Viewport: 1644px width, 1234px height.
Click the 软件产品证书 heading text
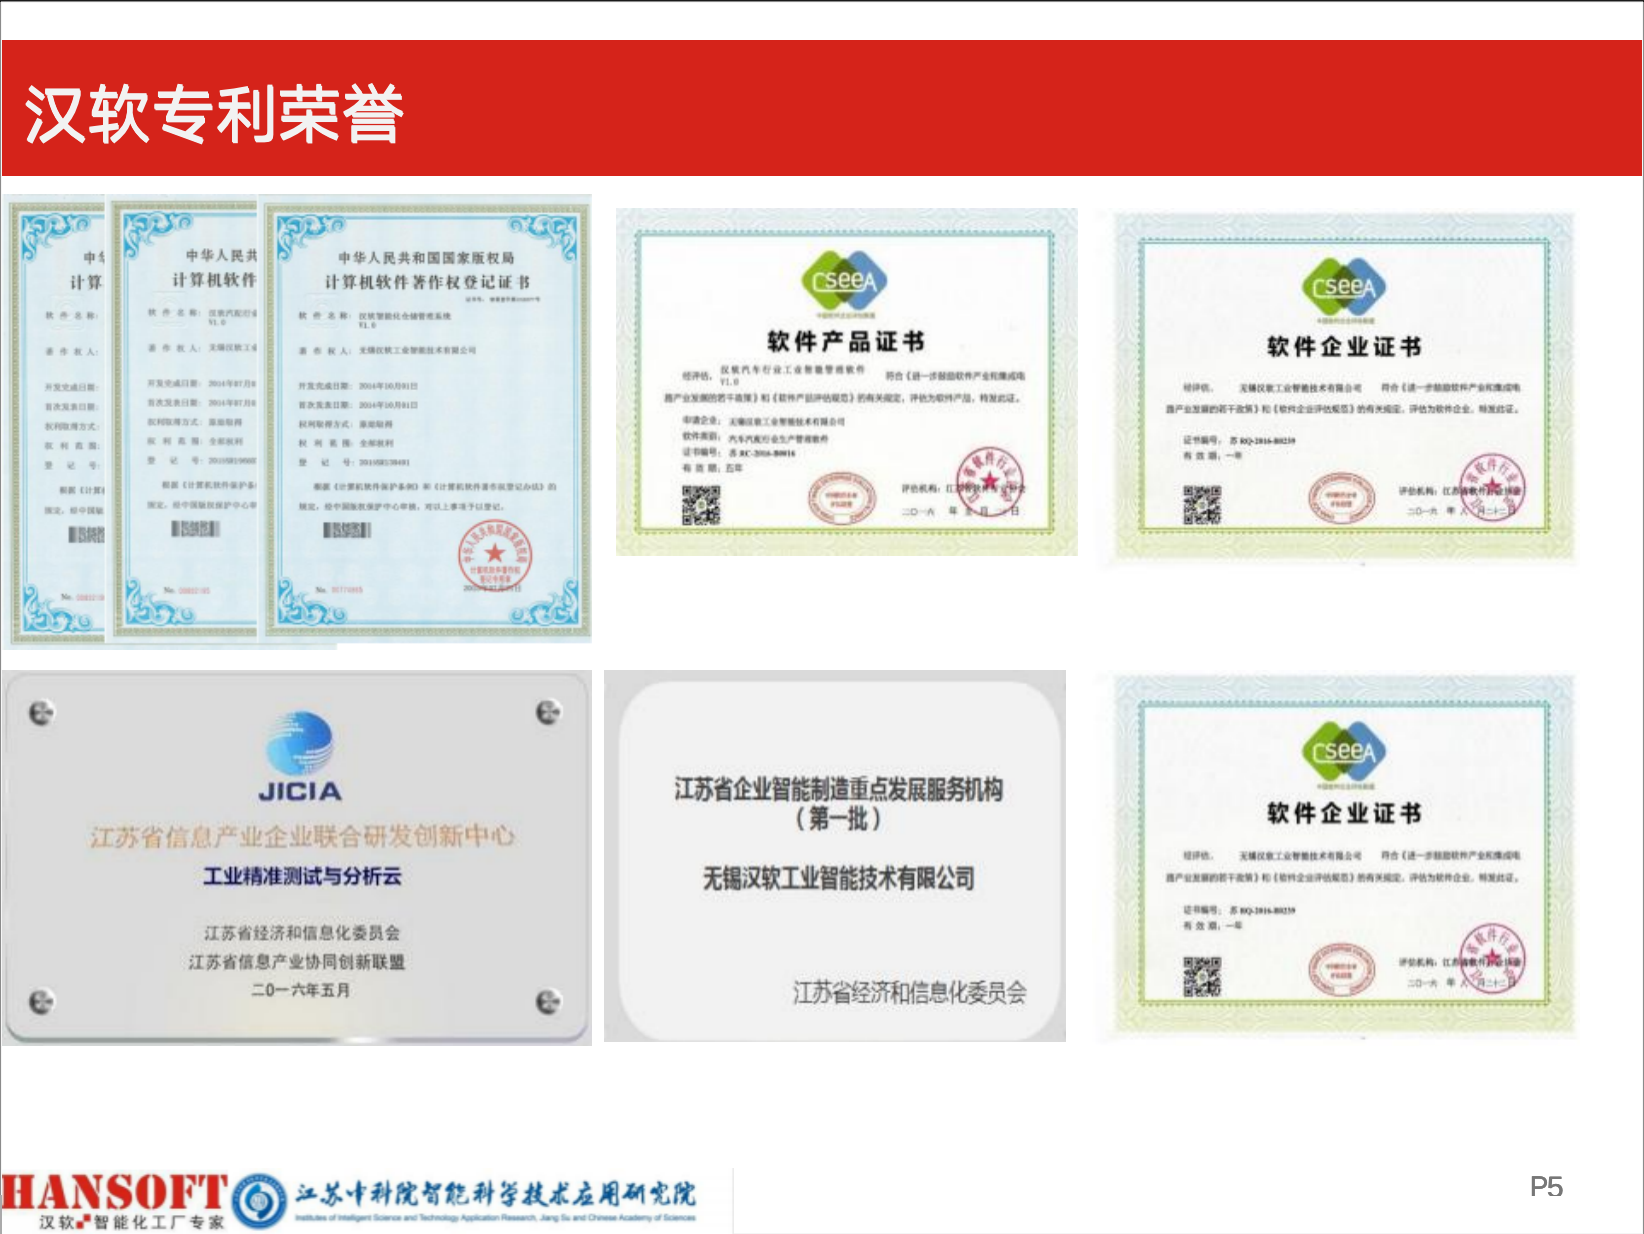pyautogui.click(x=845, y=342)
